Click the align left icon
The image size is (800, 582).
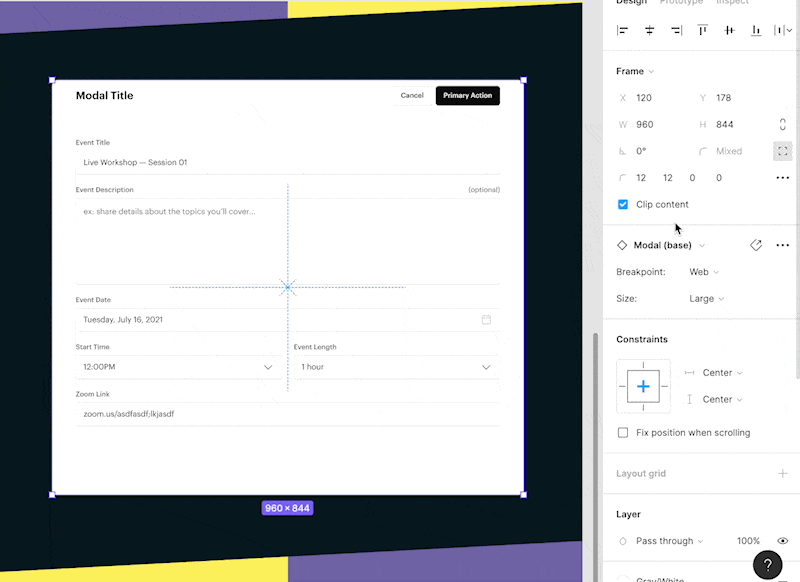[623, 31]
